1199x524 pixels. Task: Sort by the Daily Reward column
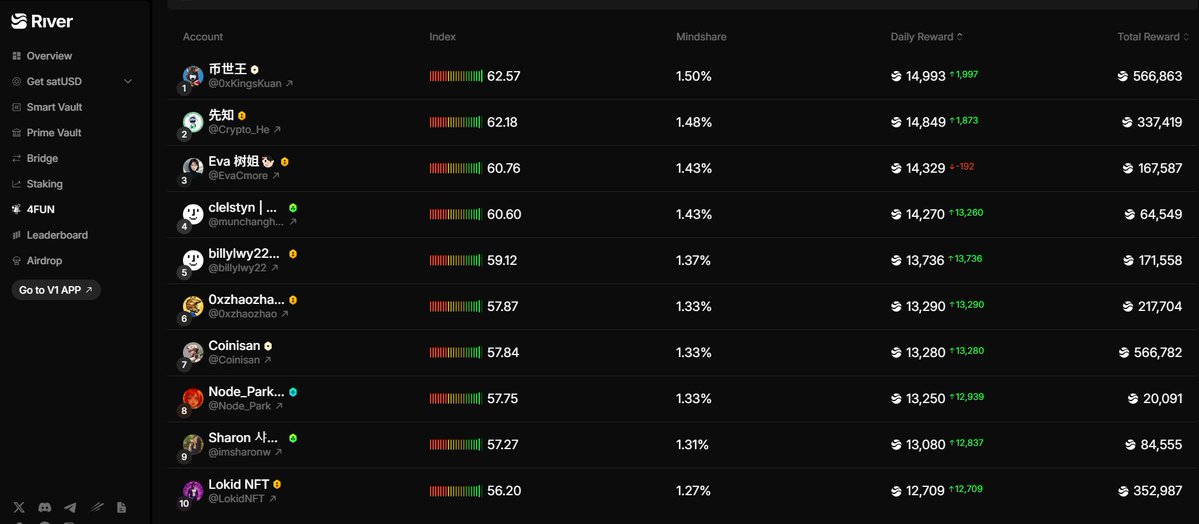click(x=927, y=37)
